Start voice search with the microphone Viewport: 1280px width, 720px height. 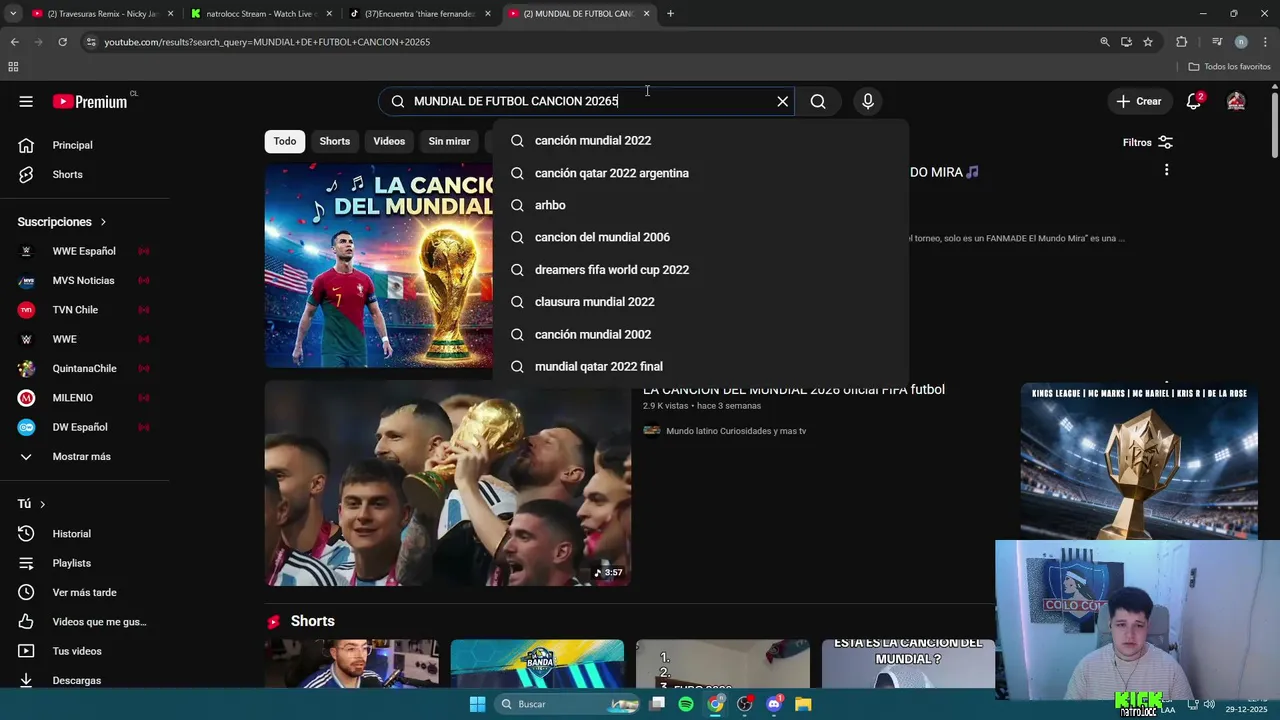click(x=868, y=101)
